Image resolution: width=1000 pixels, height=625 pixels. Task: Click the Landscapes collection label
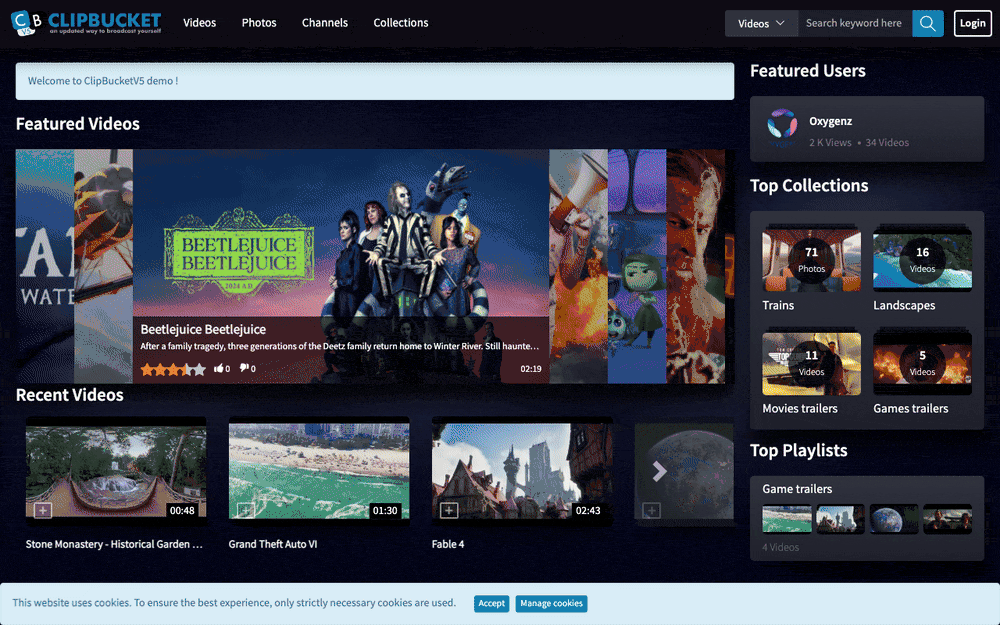point(904,305)
